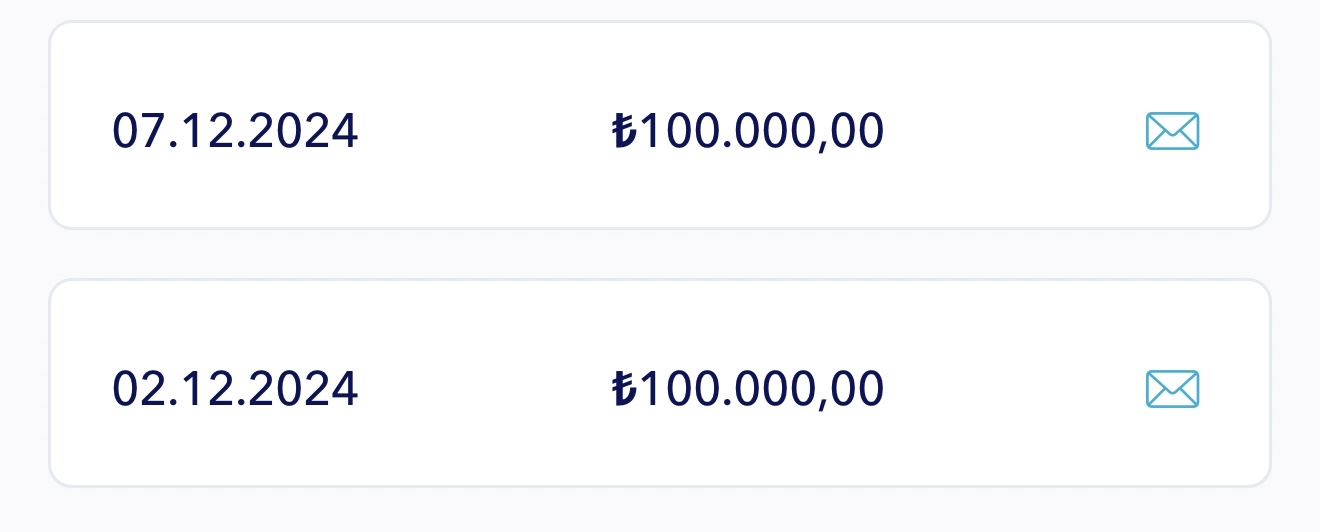This screenshot has height=532, width=1320.
Task: Select the 07.12.2024 date text
Action: [x=235, y=131]
